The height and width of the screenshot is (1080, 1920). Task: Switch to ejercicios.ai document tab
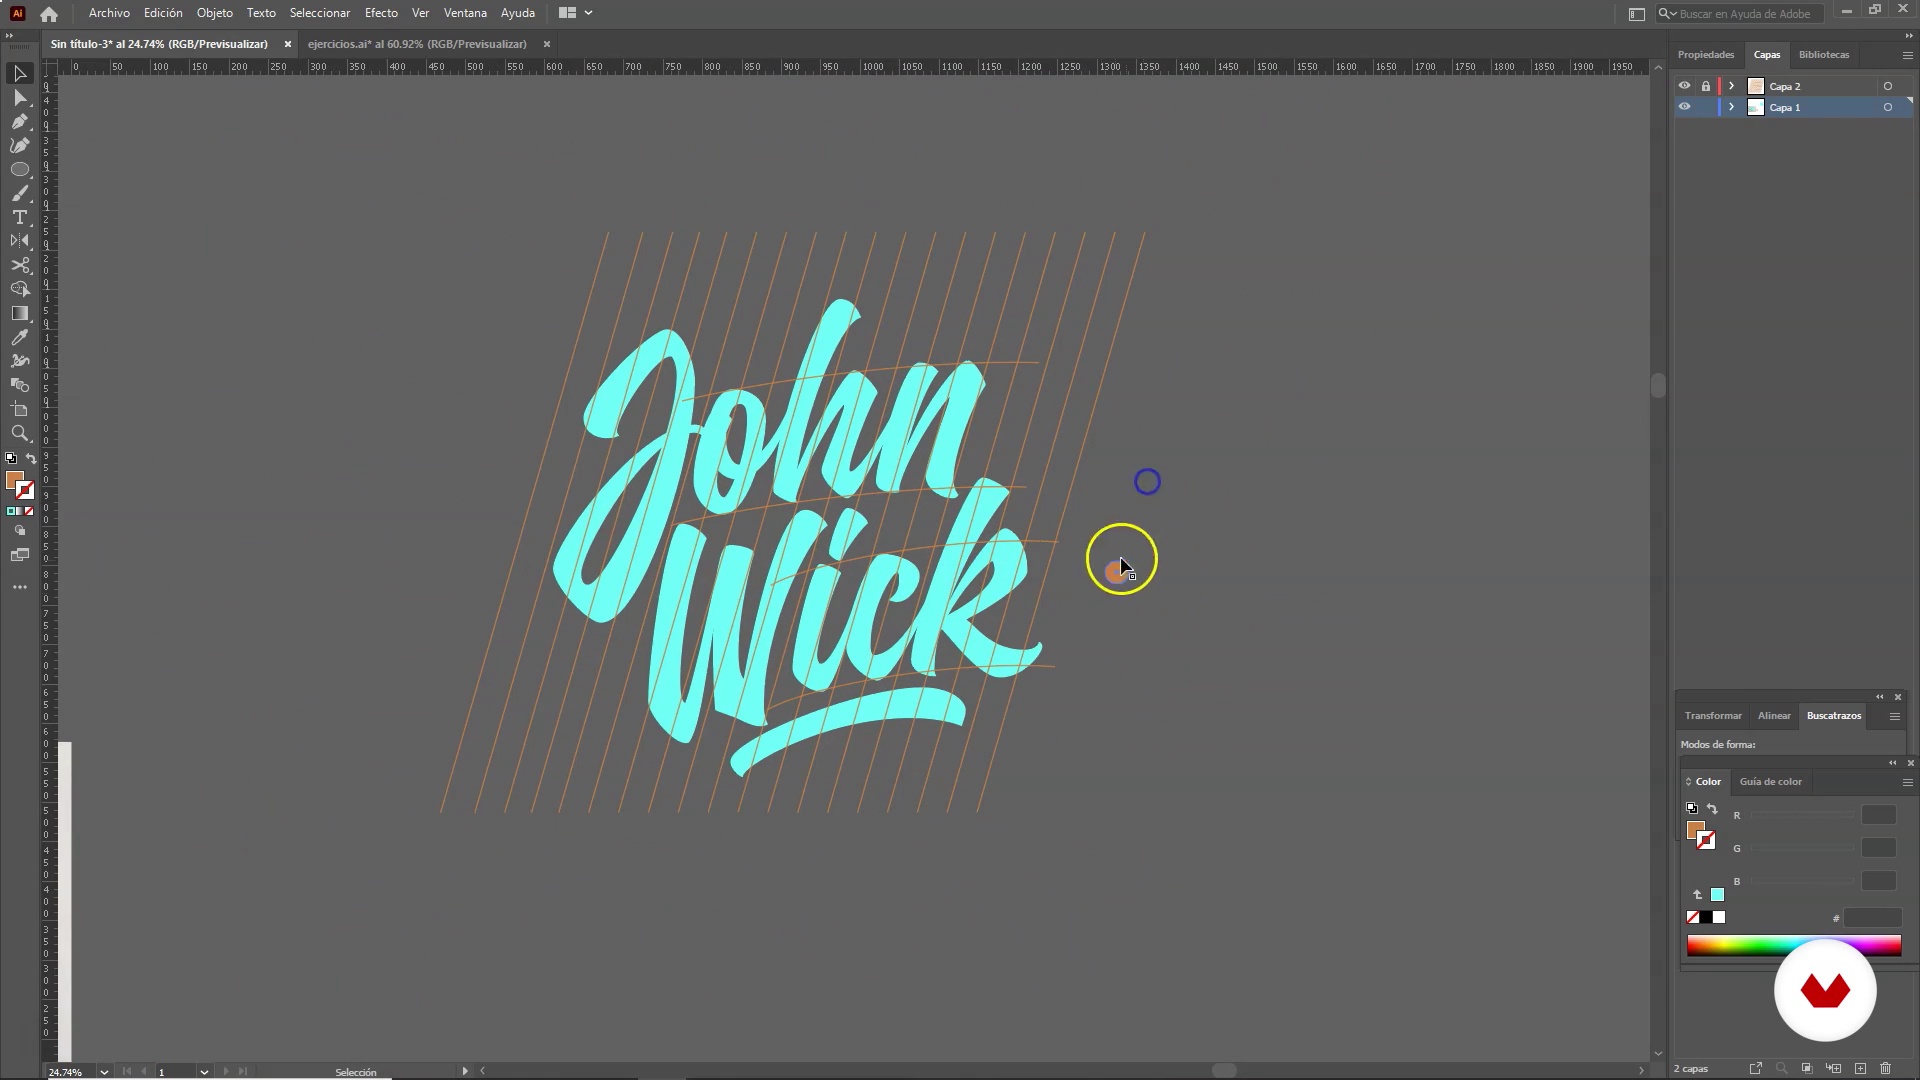point(417,44)
